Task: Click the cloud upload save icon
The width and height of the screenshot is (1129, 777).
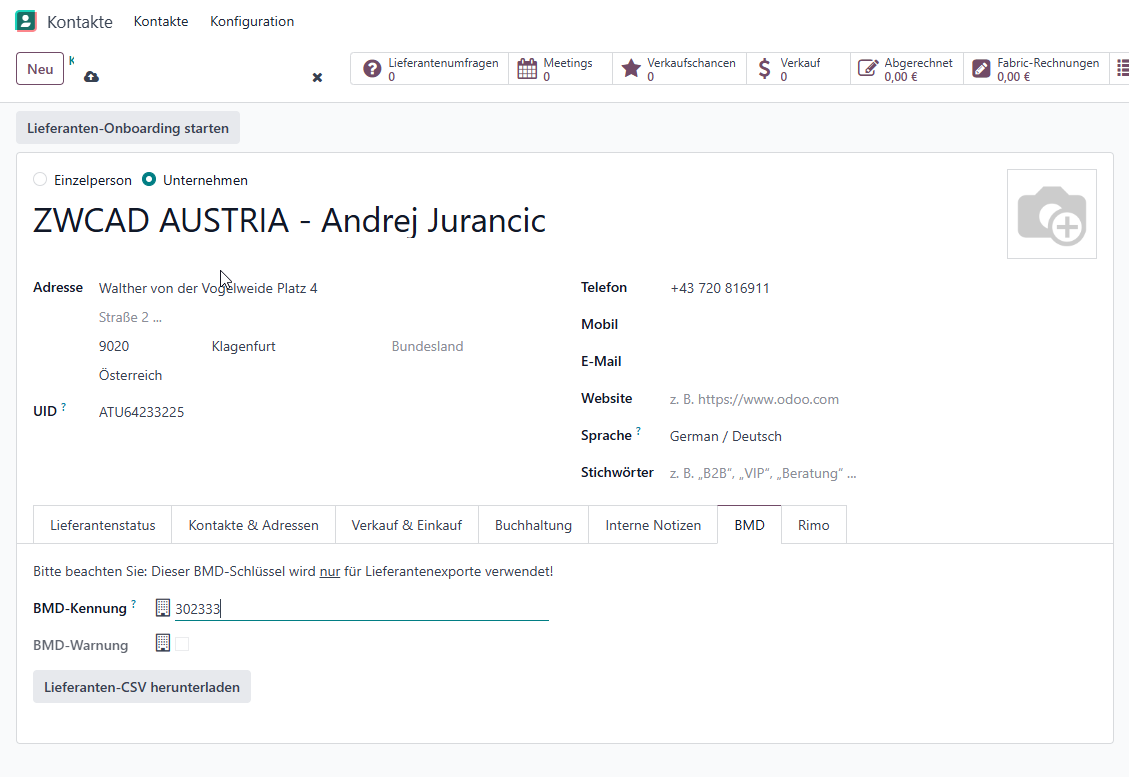Action: [91, 76]
